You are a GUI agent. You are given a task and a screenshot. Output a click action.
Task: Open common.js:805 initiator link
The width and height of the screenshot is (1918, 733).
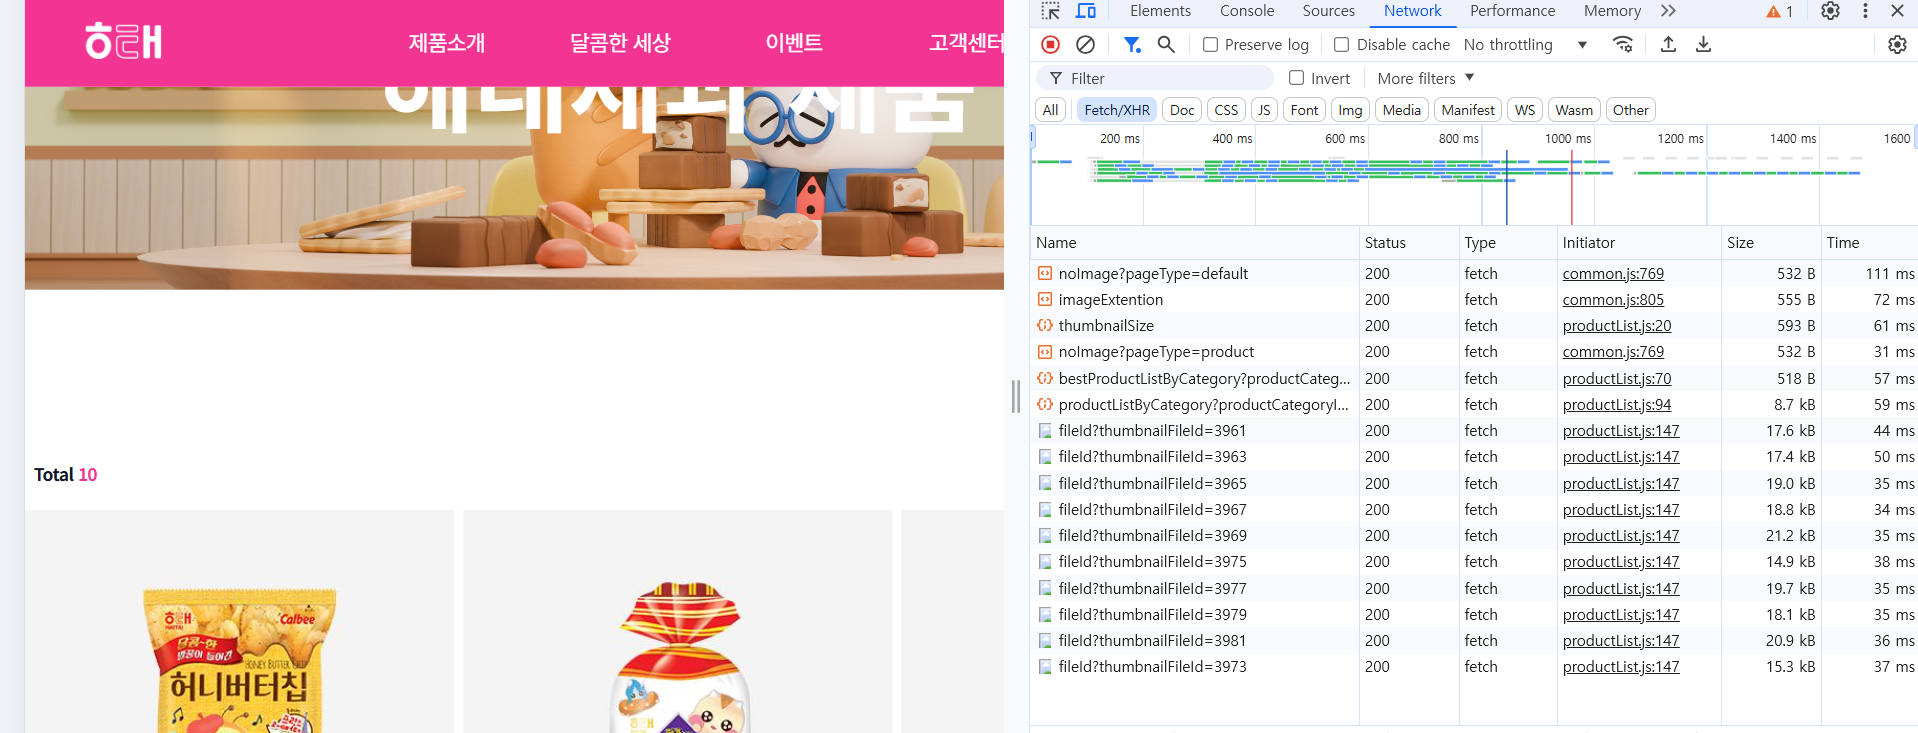[1613, 300]
